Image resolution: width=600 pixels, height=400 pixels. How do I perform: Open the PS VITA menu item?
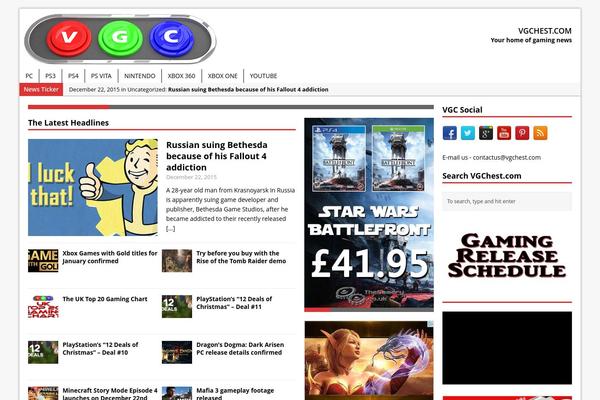(x=101, y=76)
